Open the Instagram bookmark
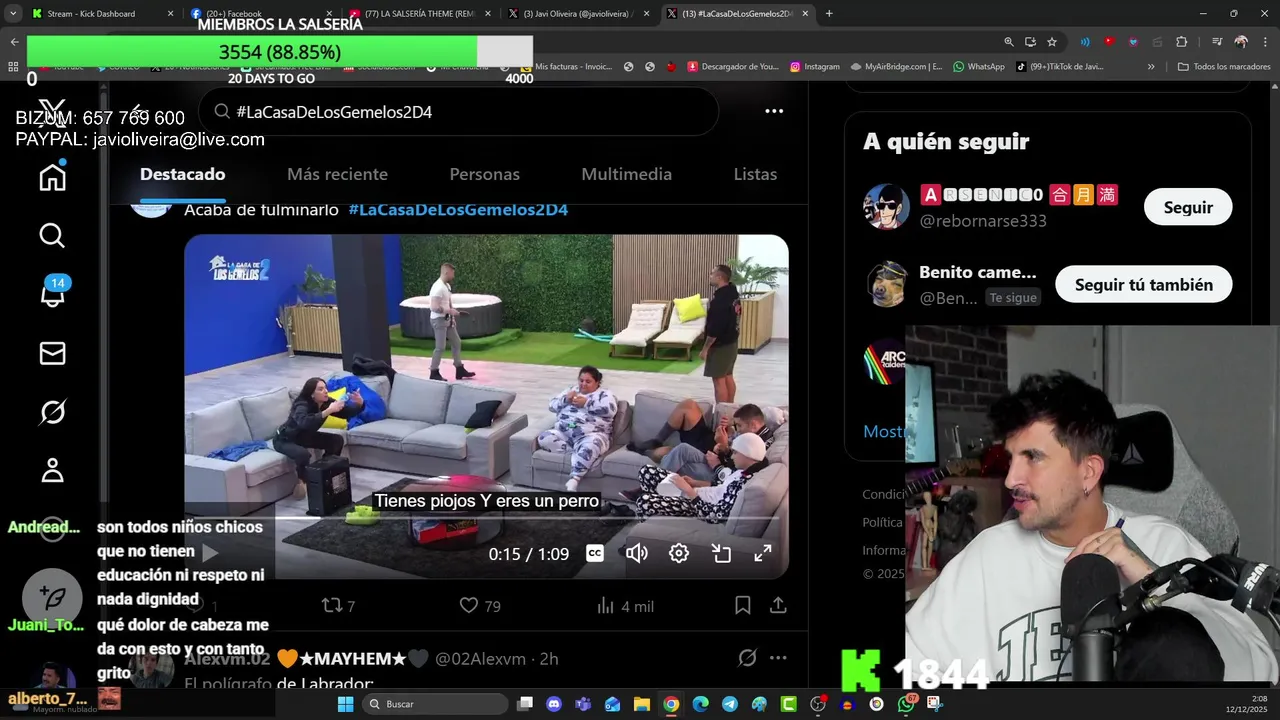 click(x=815, y=67)
